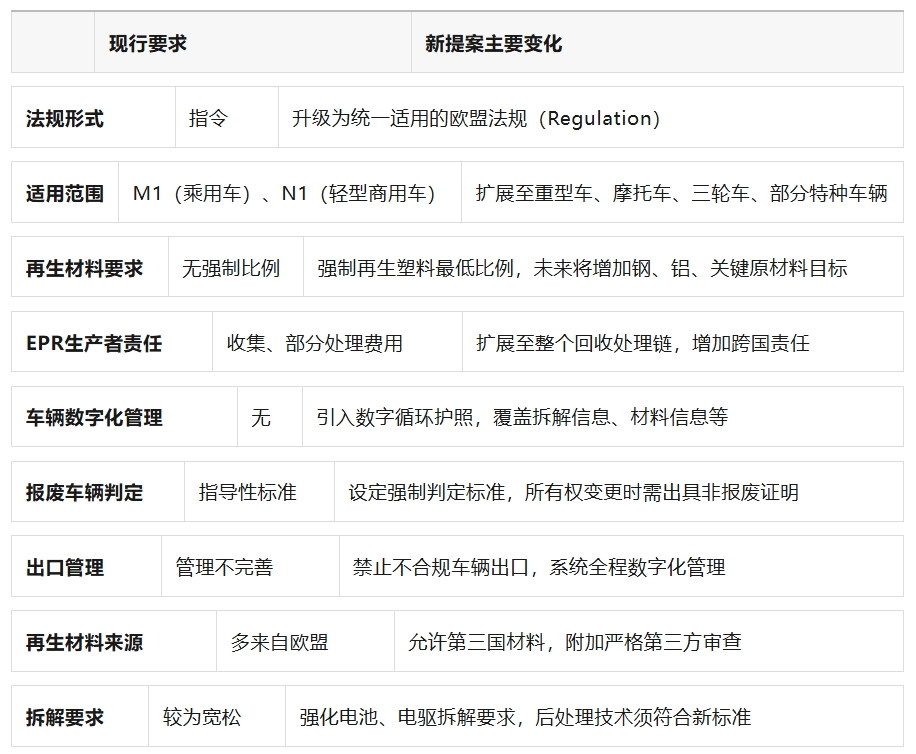Click the M1（乘用车）、N1 cell
This screenshot has height=754, width=916.
(x=285, y=194)
